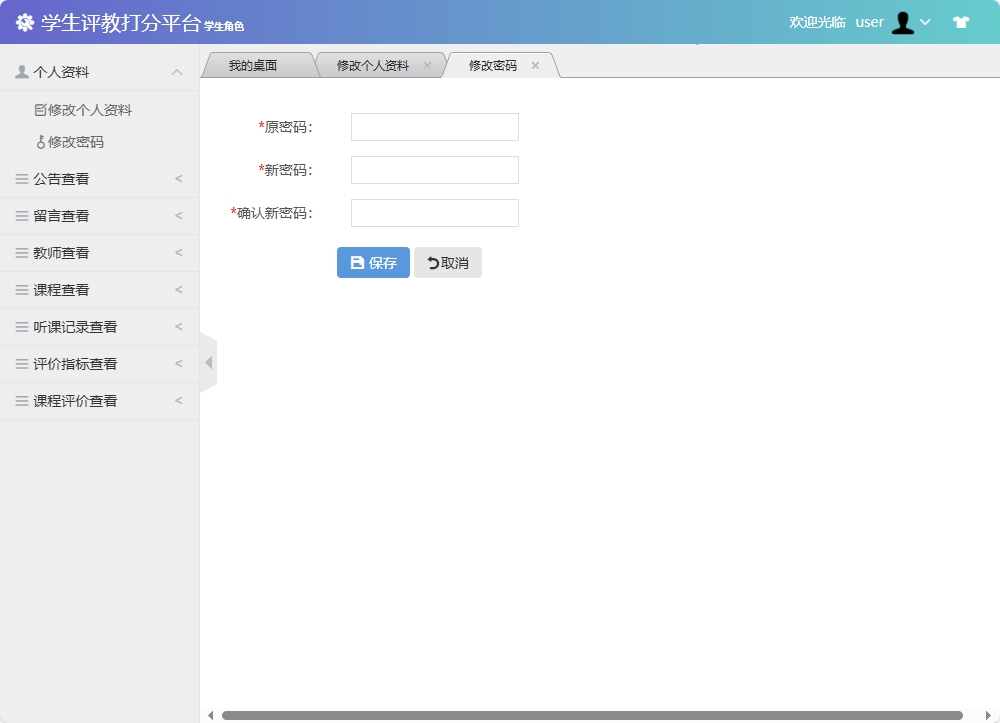Open the user account dropdown chevron
Viewport: 1000px width, 723px height.
click(927, 21)
